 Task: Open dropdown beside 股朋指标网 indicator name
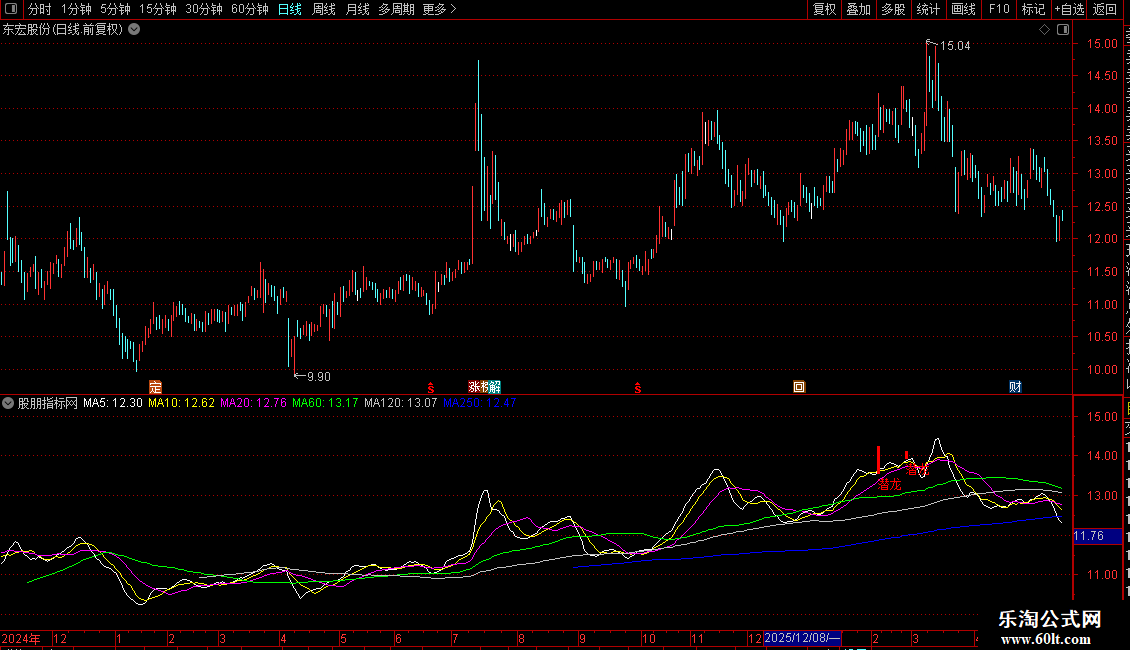(x=8, y=404)
